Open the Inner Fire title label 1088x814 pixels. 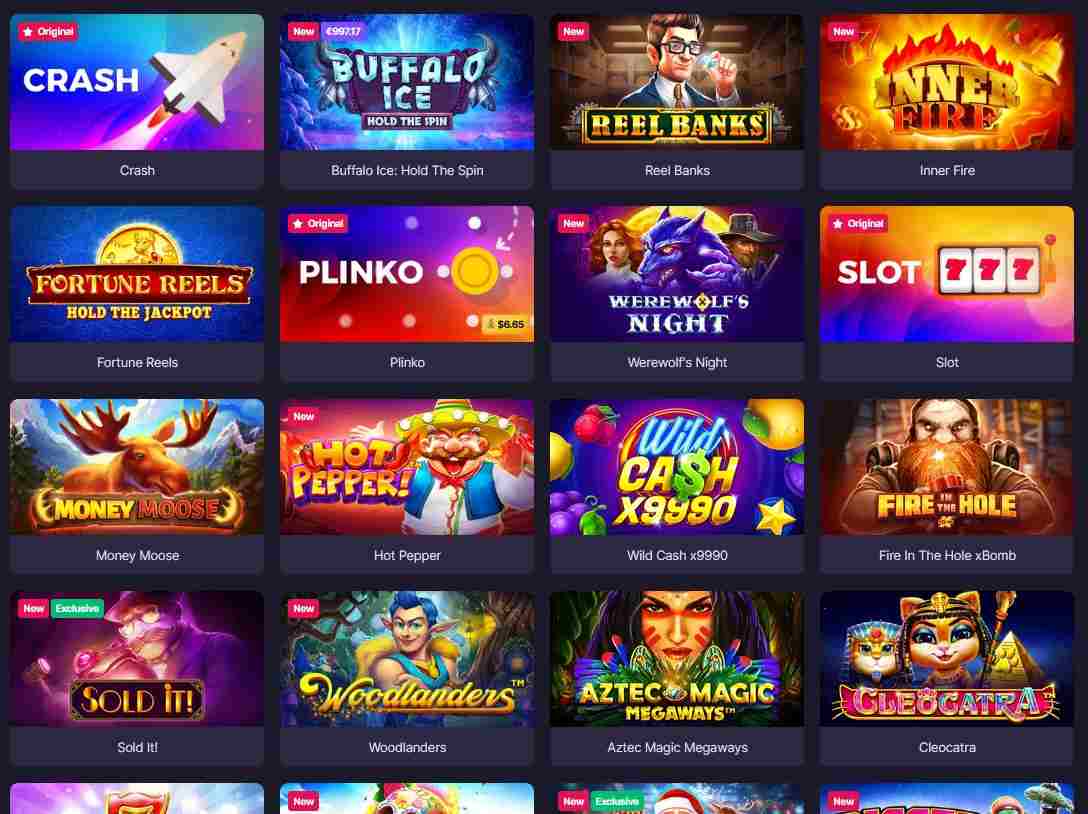click(x=947, y=170)
